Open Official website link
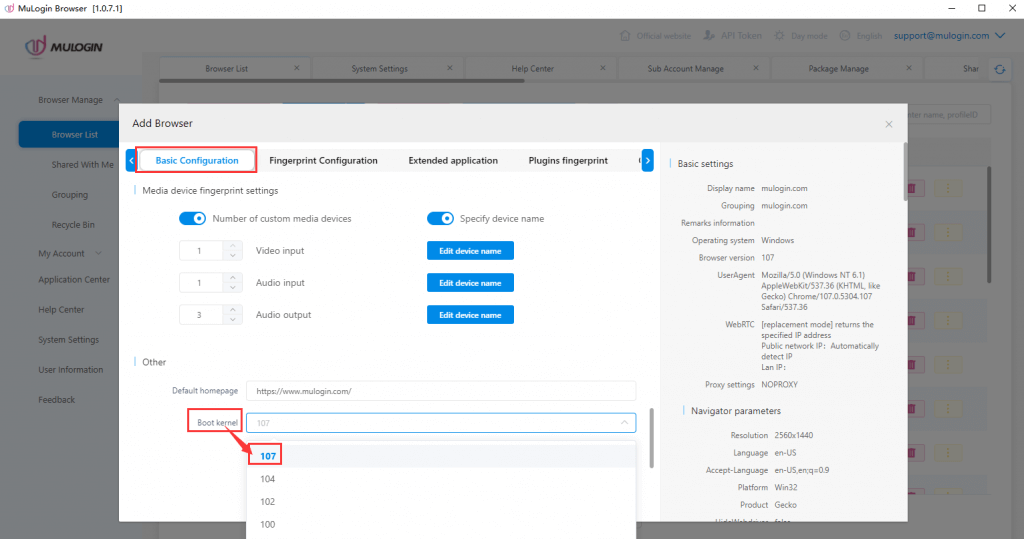The width and height of the screenshot is (1024, 539). point(655,36)
